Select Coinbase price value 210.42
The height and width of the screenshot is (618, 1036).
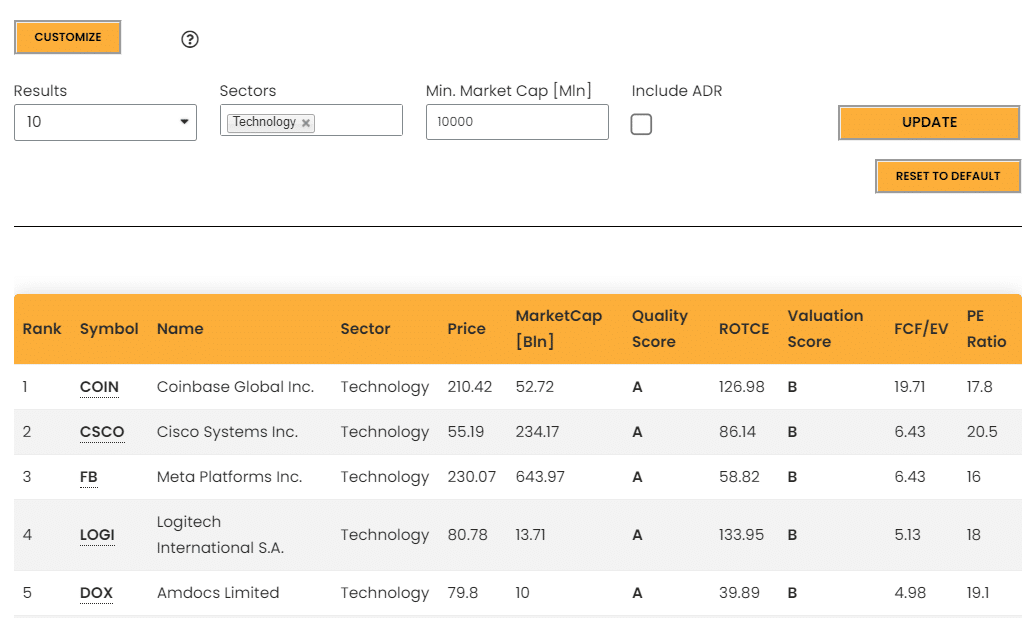coord(470,387)
